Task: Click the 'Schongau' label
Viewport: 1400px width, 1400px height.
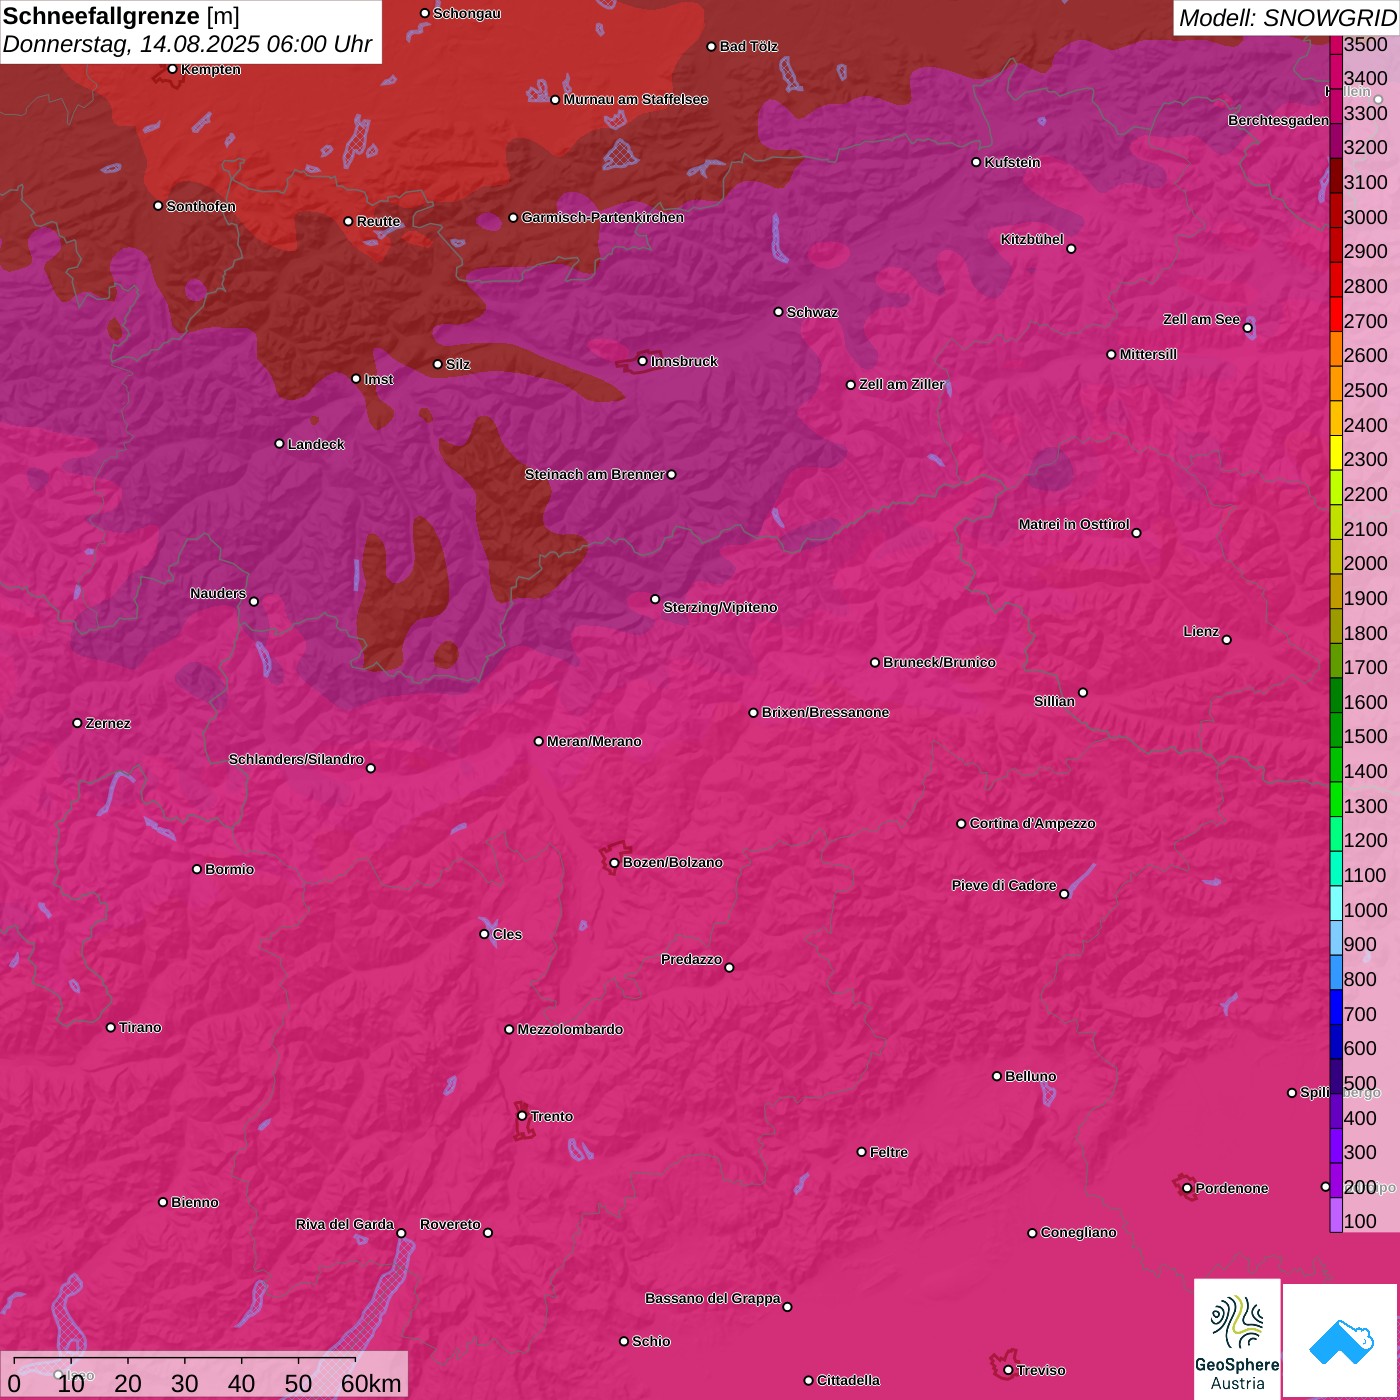Action: click(467, 13)
